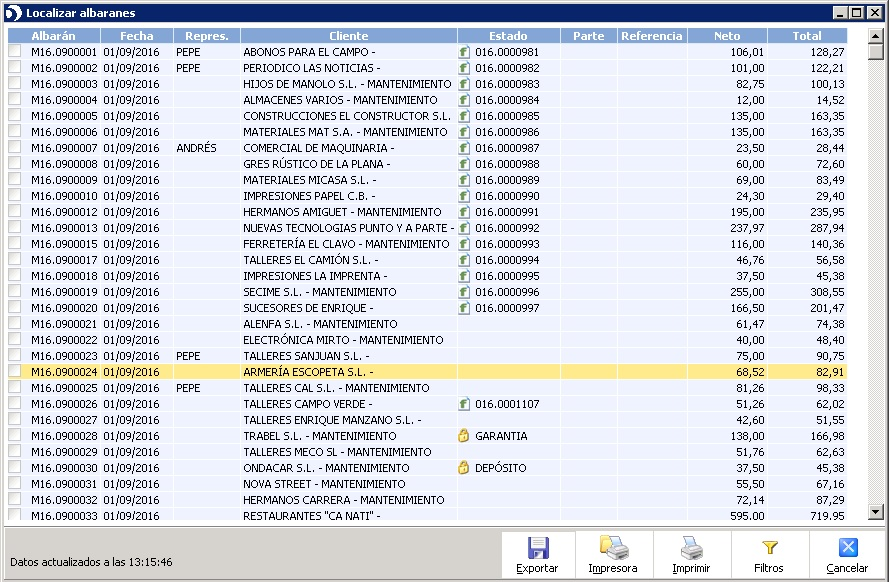Click the Referencia column header

coord(652,36)
